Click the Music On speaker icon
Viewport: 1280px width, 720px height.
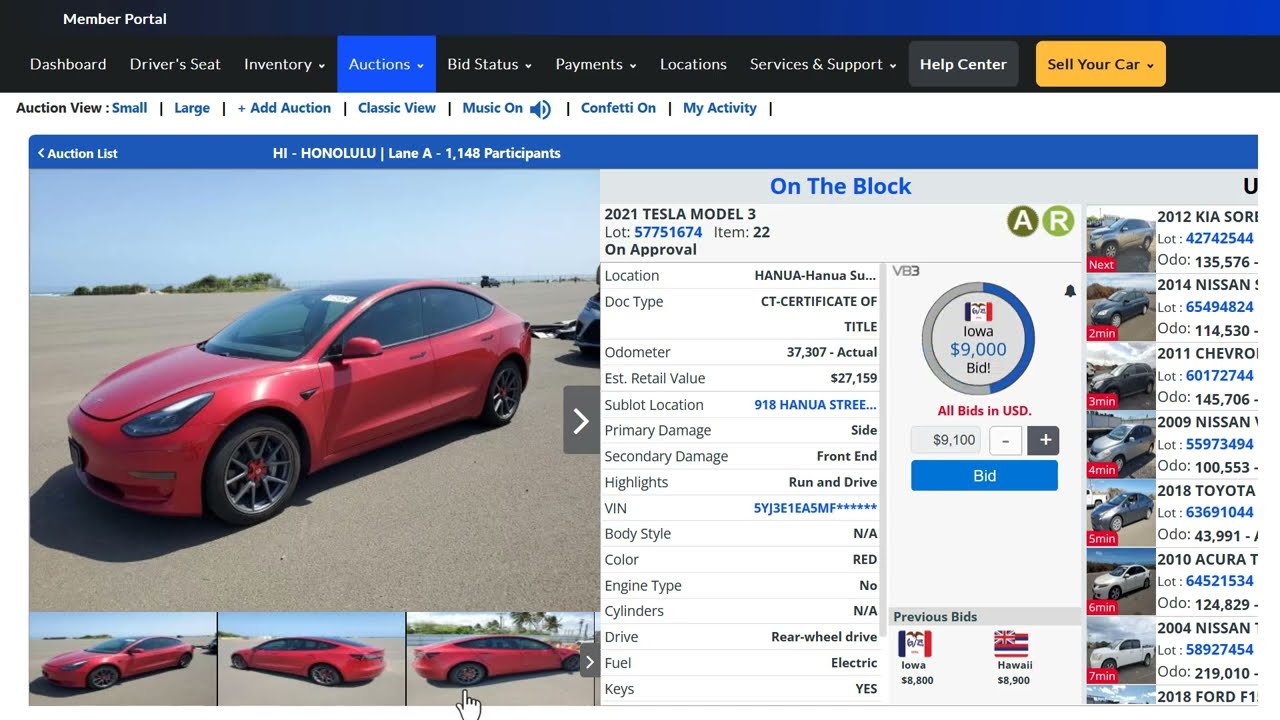(540, 109)
